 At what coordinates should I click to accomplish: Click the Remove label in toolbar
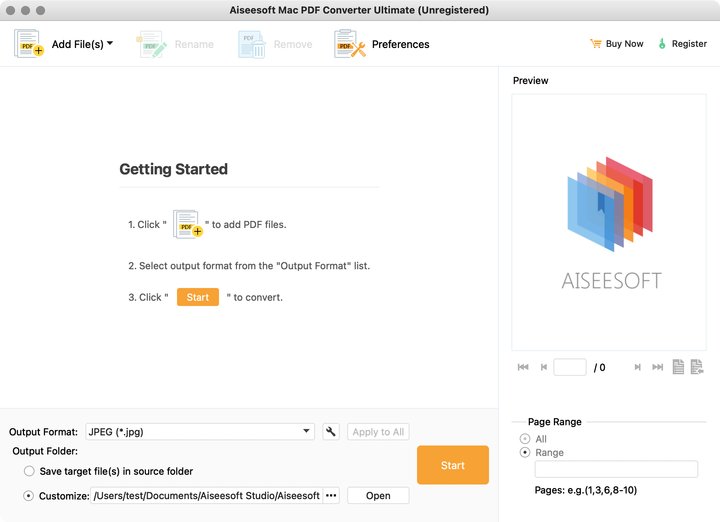pos(293,44)
